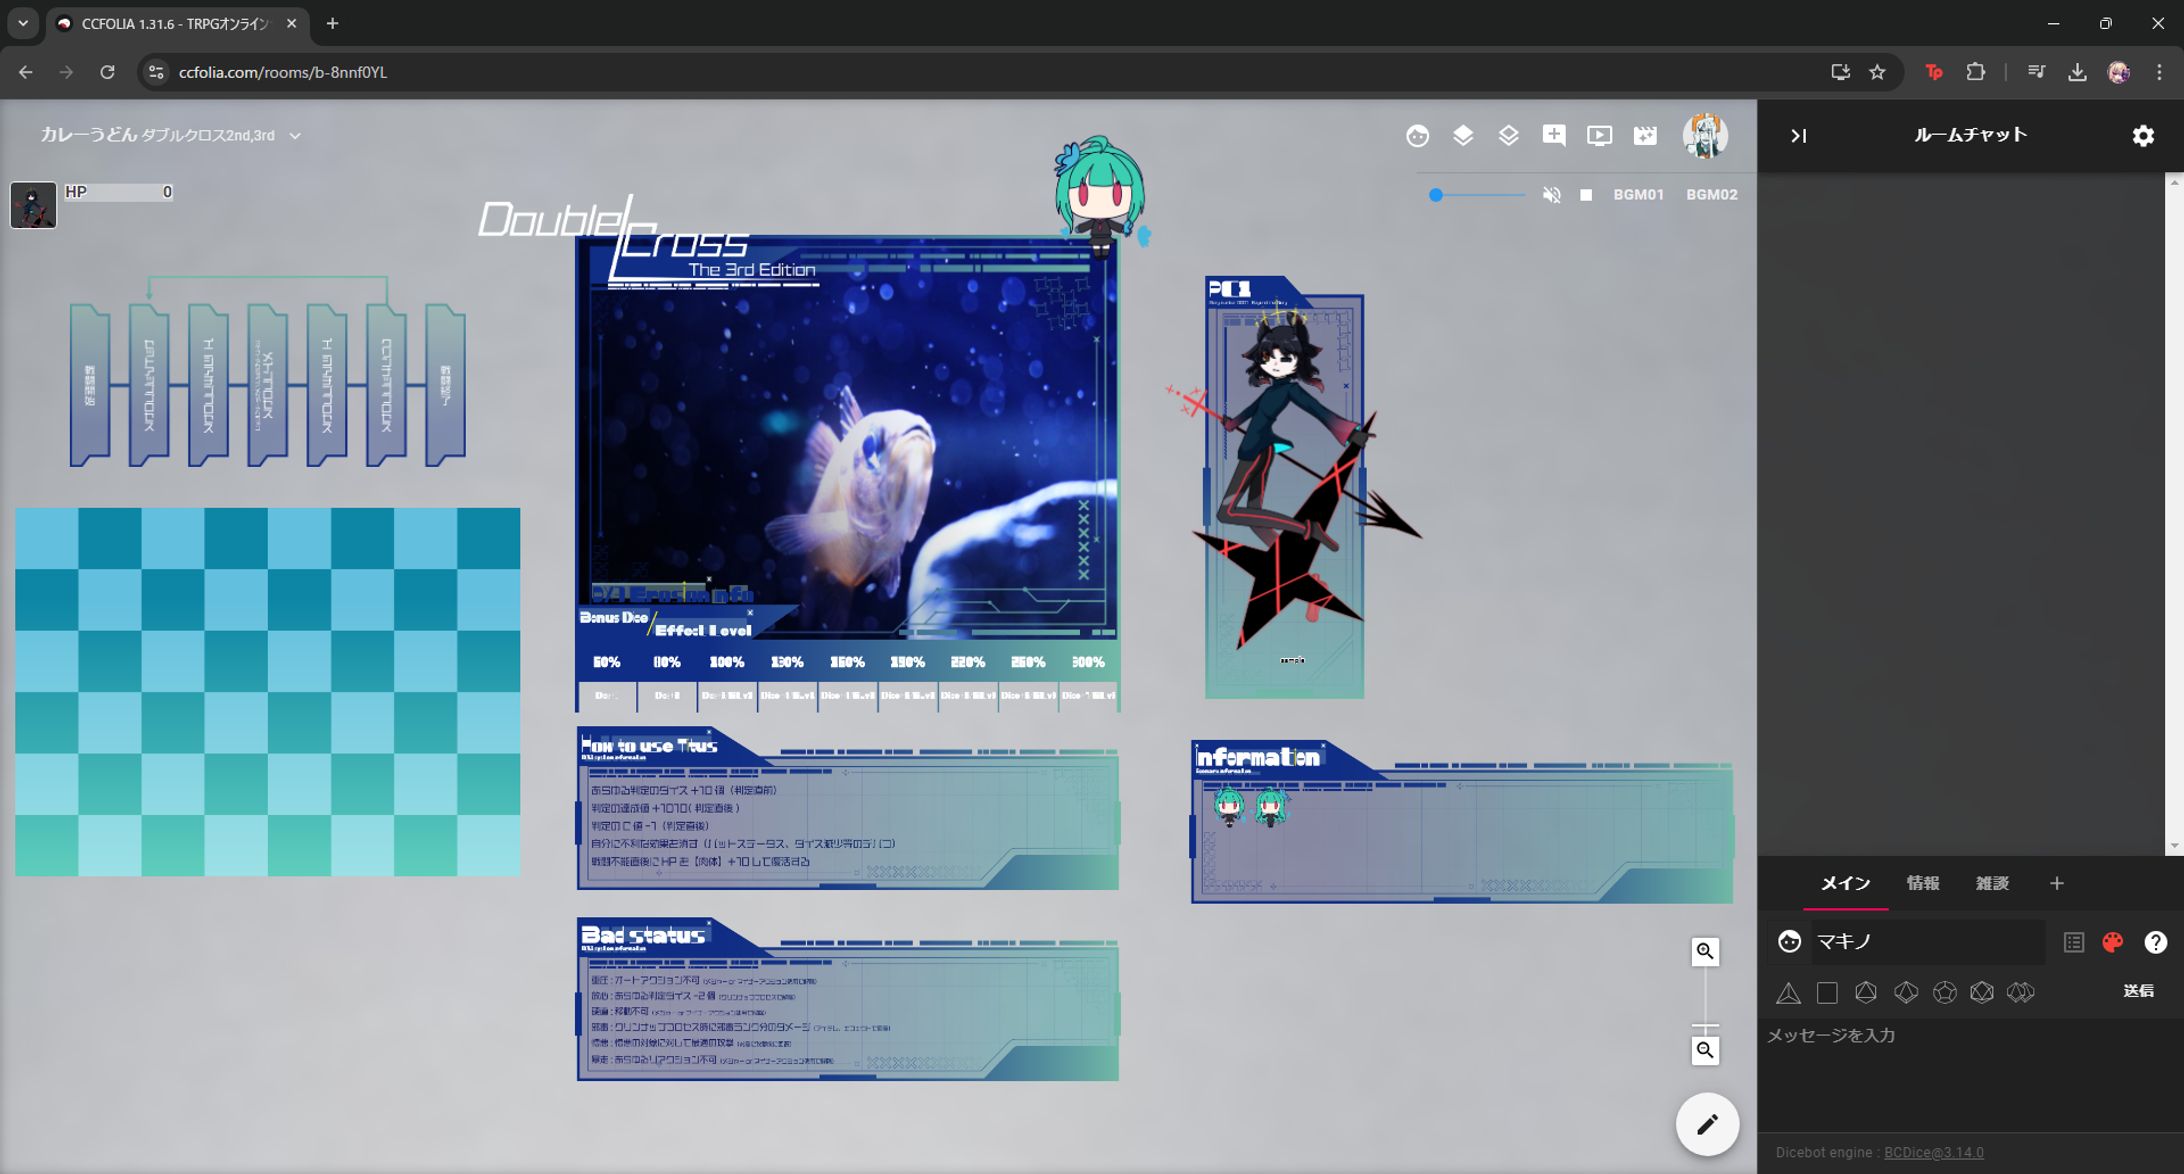
Task: Select the character portrait thumbnail beside the HP bar
Action: (x=33, y=204)
